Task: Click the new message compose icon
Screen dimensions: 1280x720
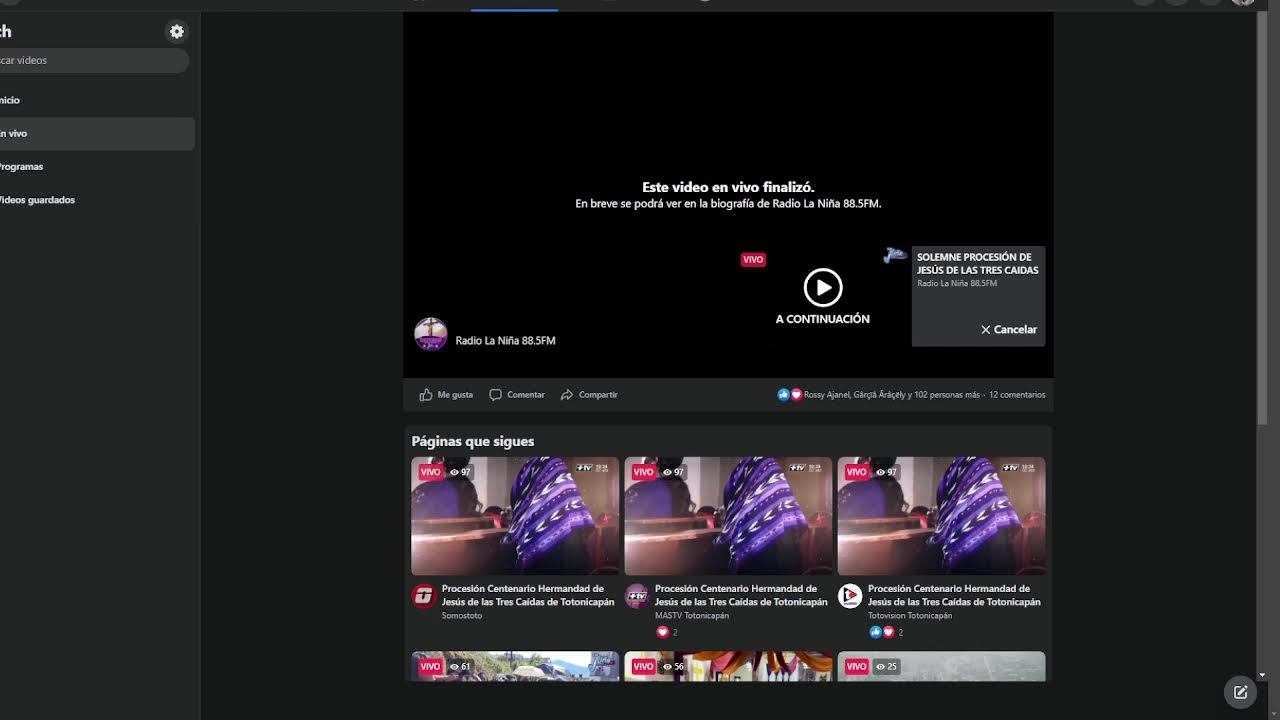Action: point(1240,692)
